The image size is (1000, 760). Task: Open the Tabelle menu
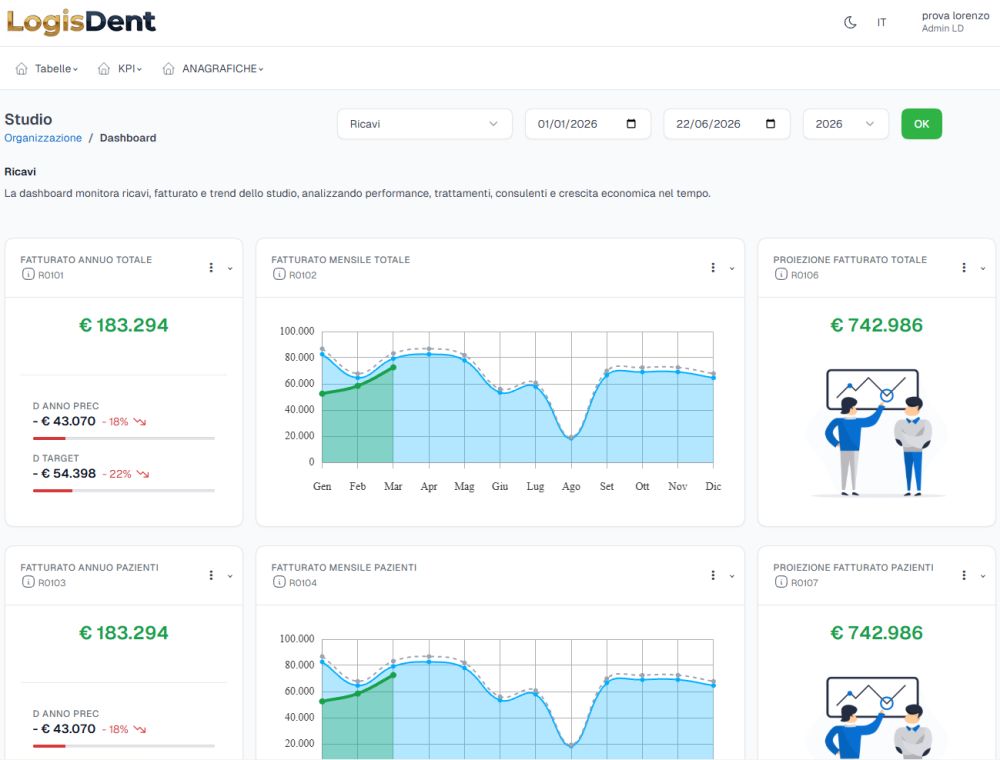click(56, 68)
